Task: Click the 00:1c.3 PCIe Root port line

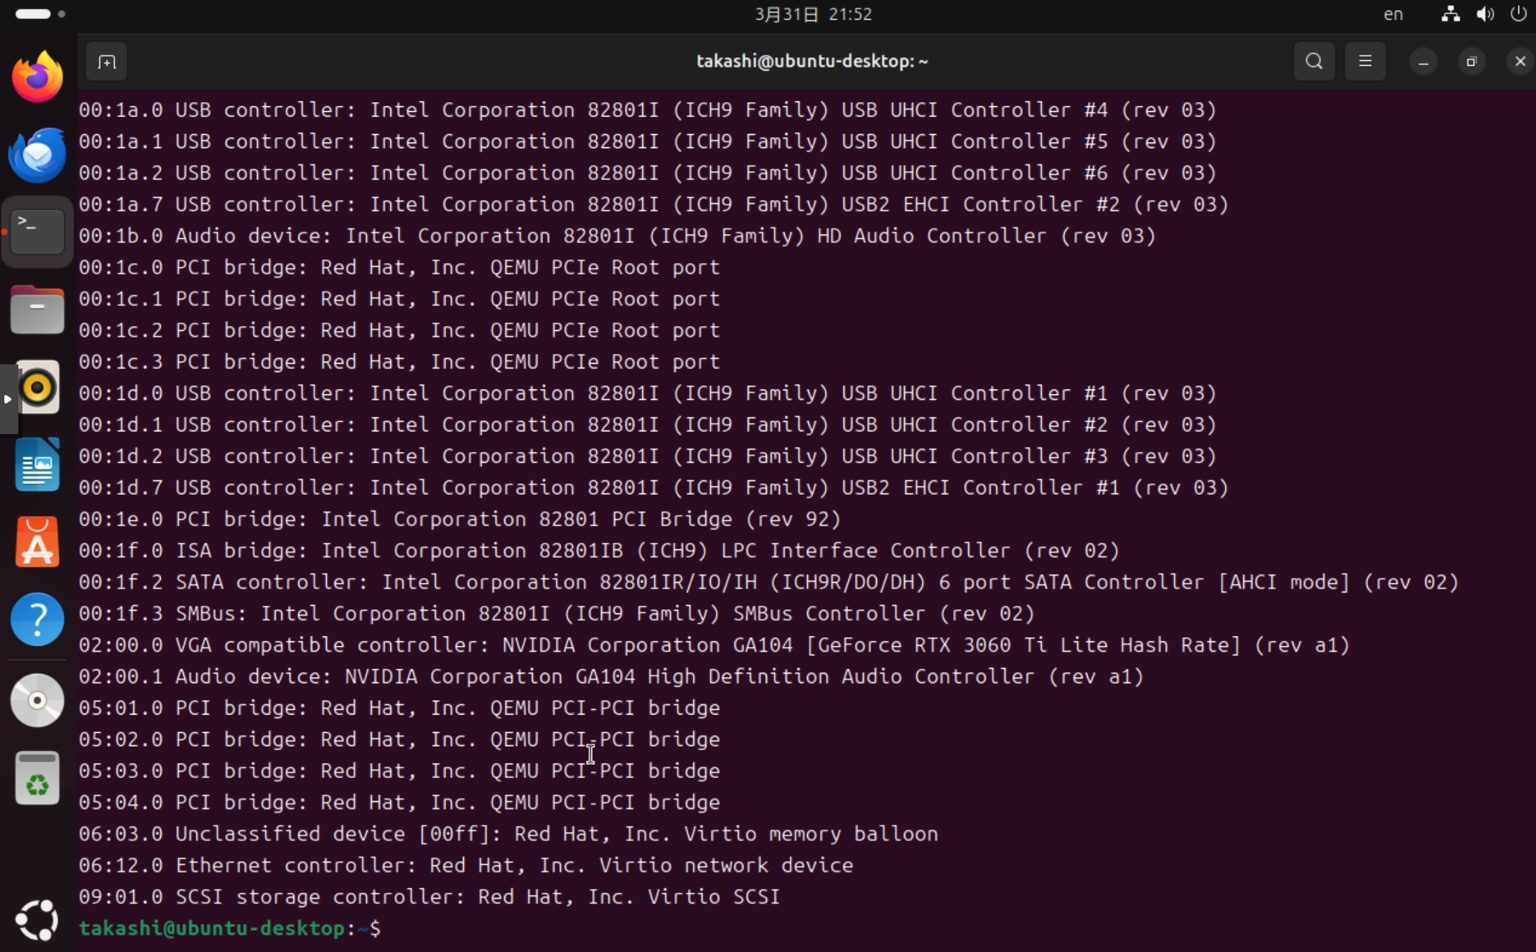Action: click(399, 362)
